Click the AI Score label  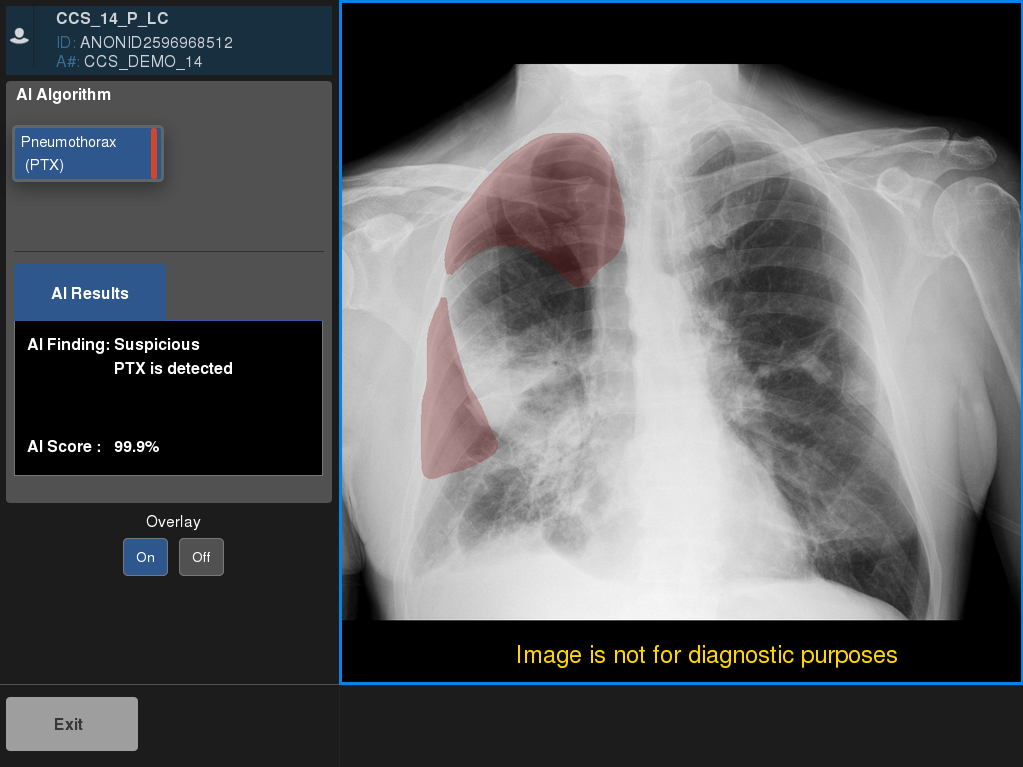[x=64, y=447]
